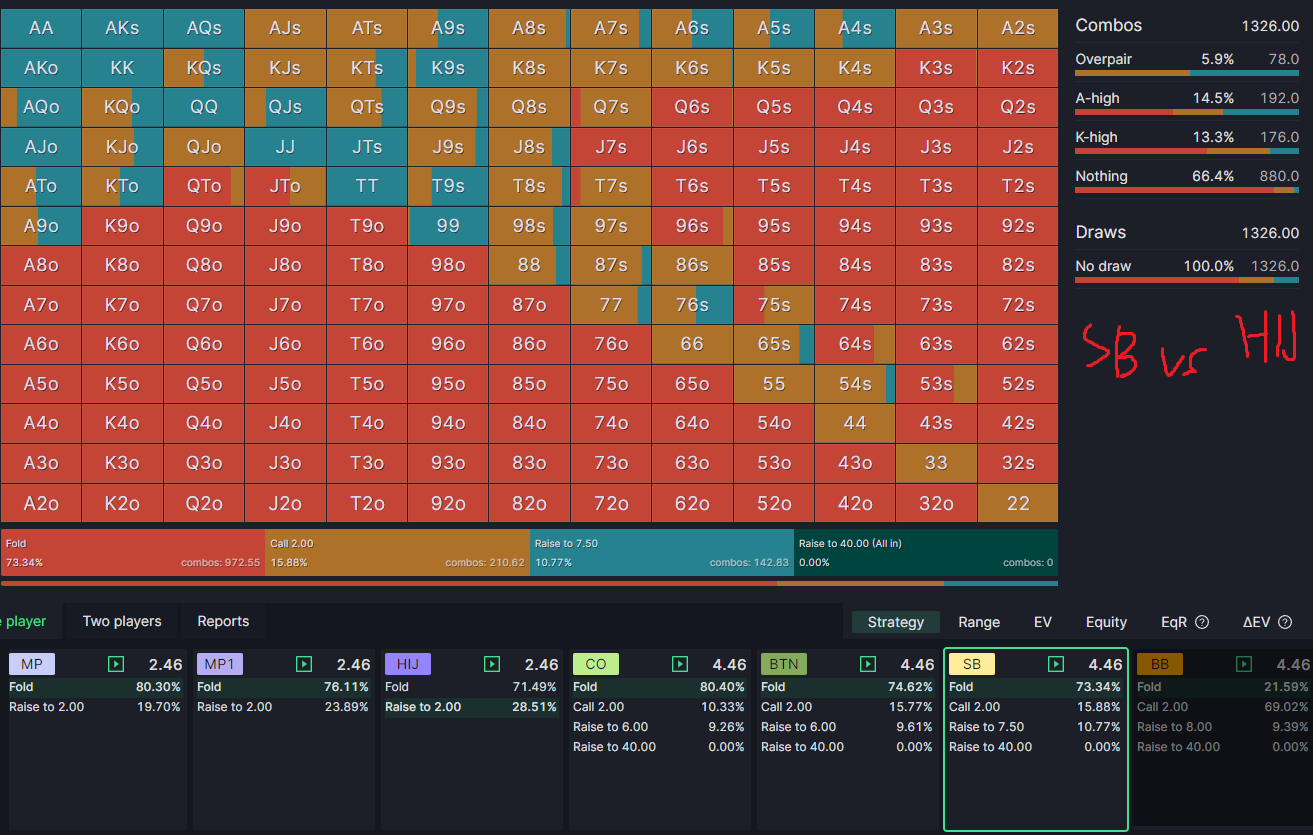Click the teal Raise to 7.50 action bar

click(x=662, y=553)
